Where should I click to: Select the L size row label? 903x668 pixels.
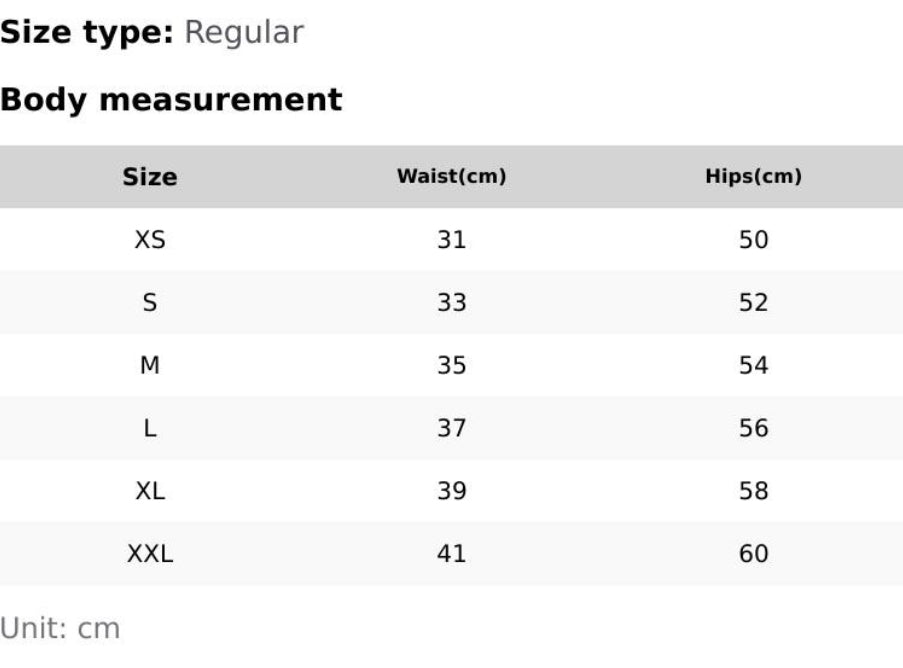pyautogui.click(x=150, y=429)
